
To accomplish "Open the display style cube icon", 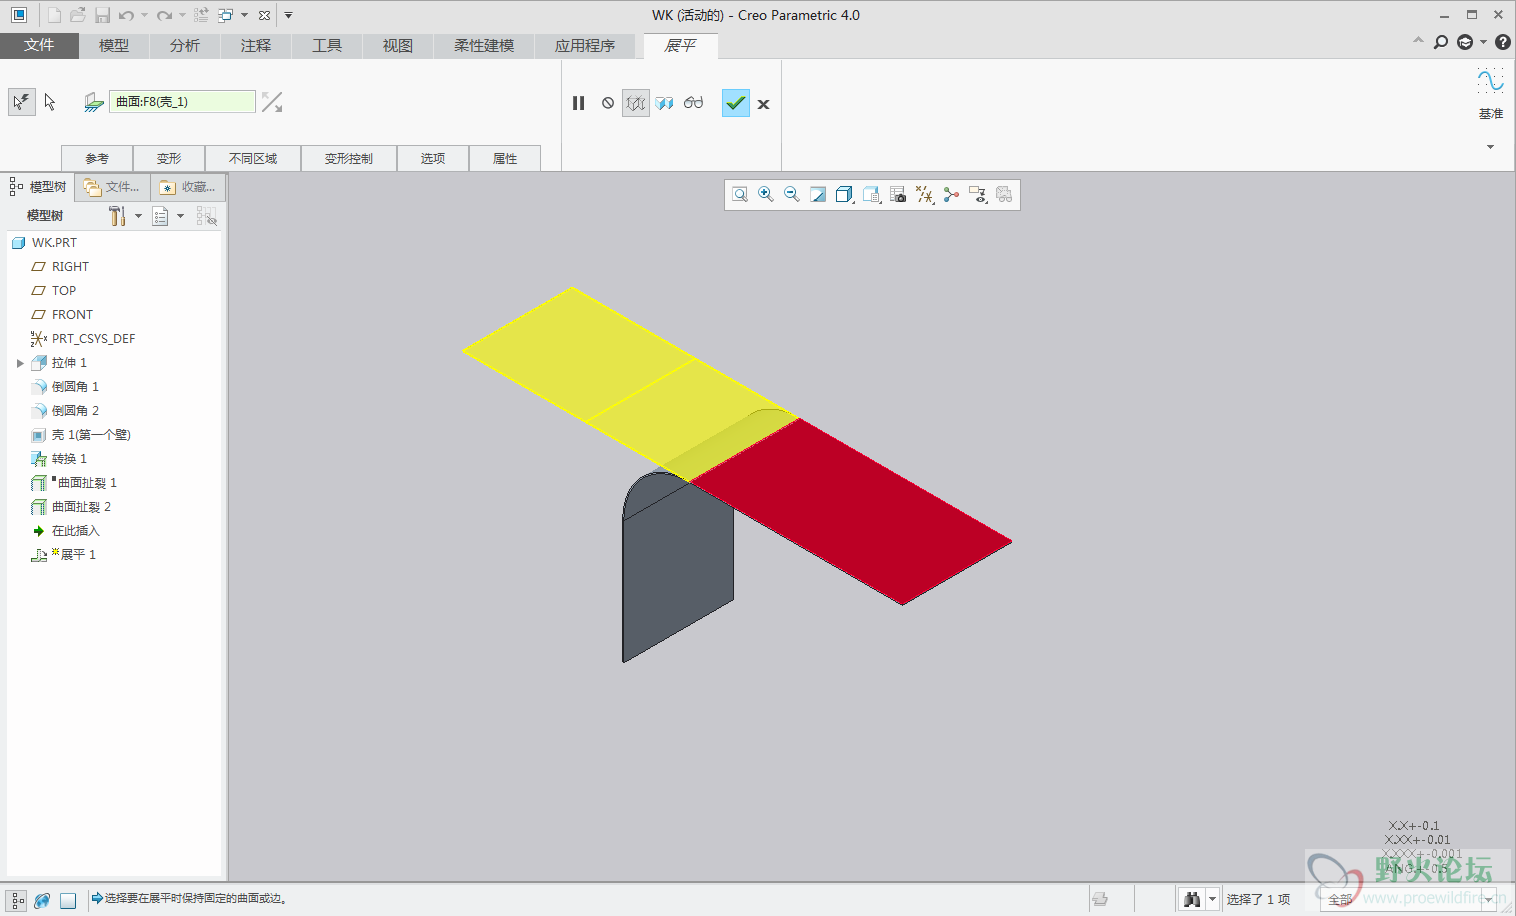I will pyautogui.click(x=845, y=195).
